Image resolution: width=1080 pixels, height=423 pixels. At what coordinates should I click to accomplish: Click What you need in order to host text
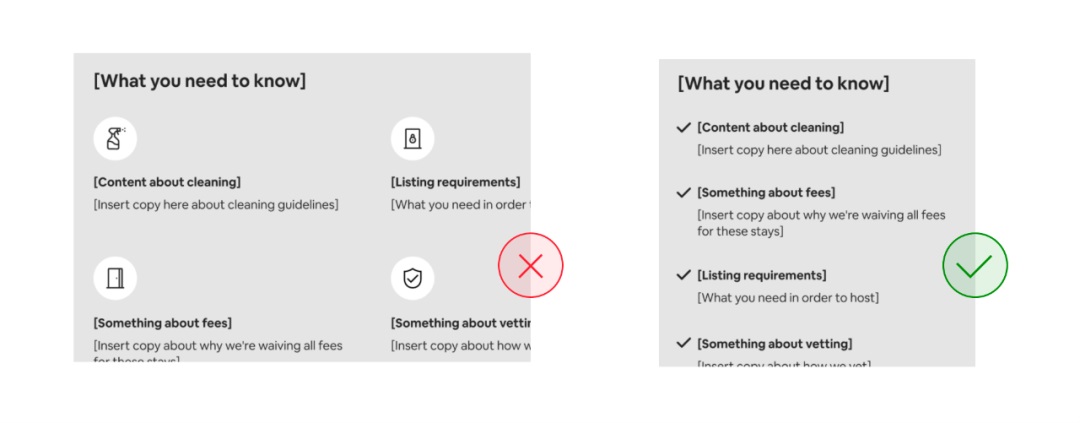pos(788,298)
